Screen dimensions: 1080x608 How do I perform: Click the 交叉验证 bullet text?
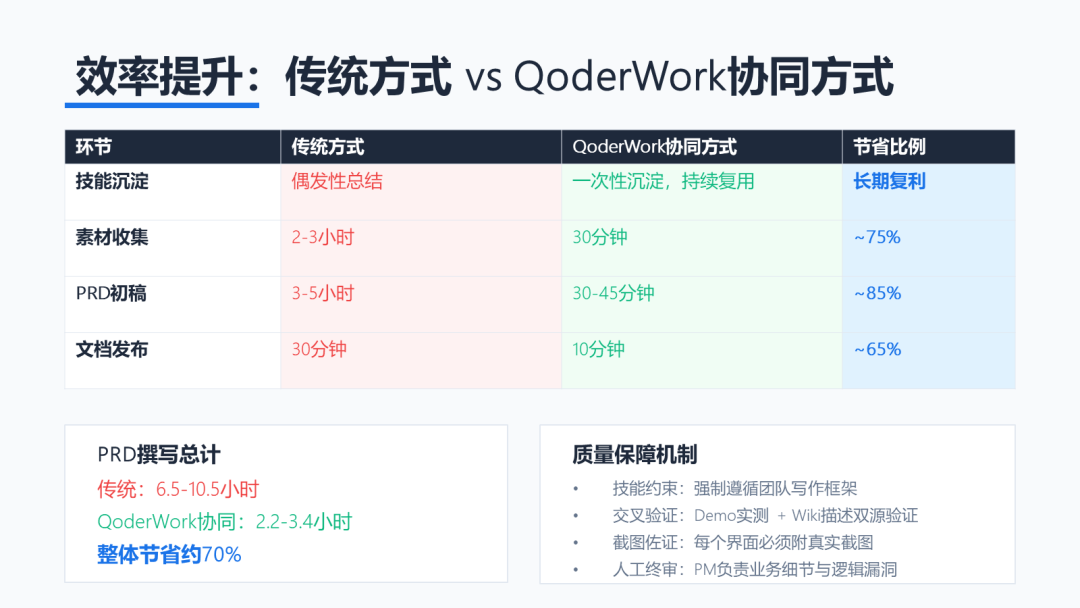[x=765, y=516]
